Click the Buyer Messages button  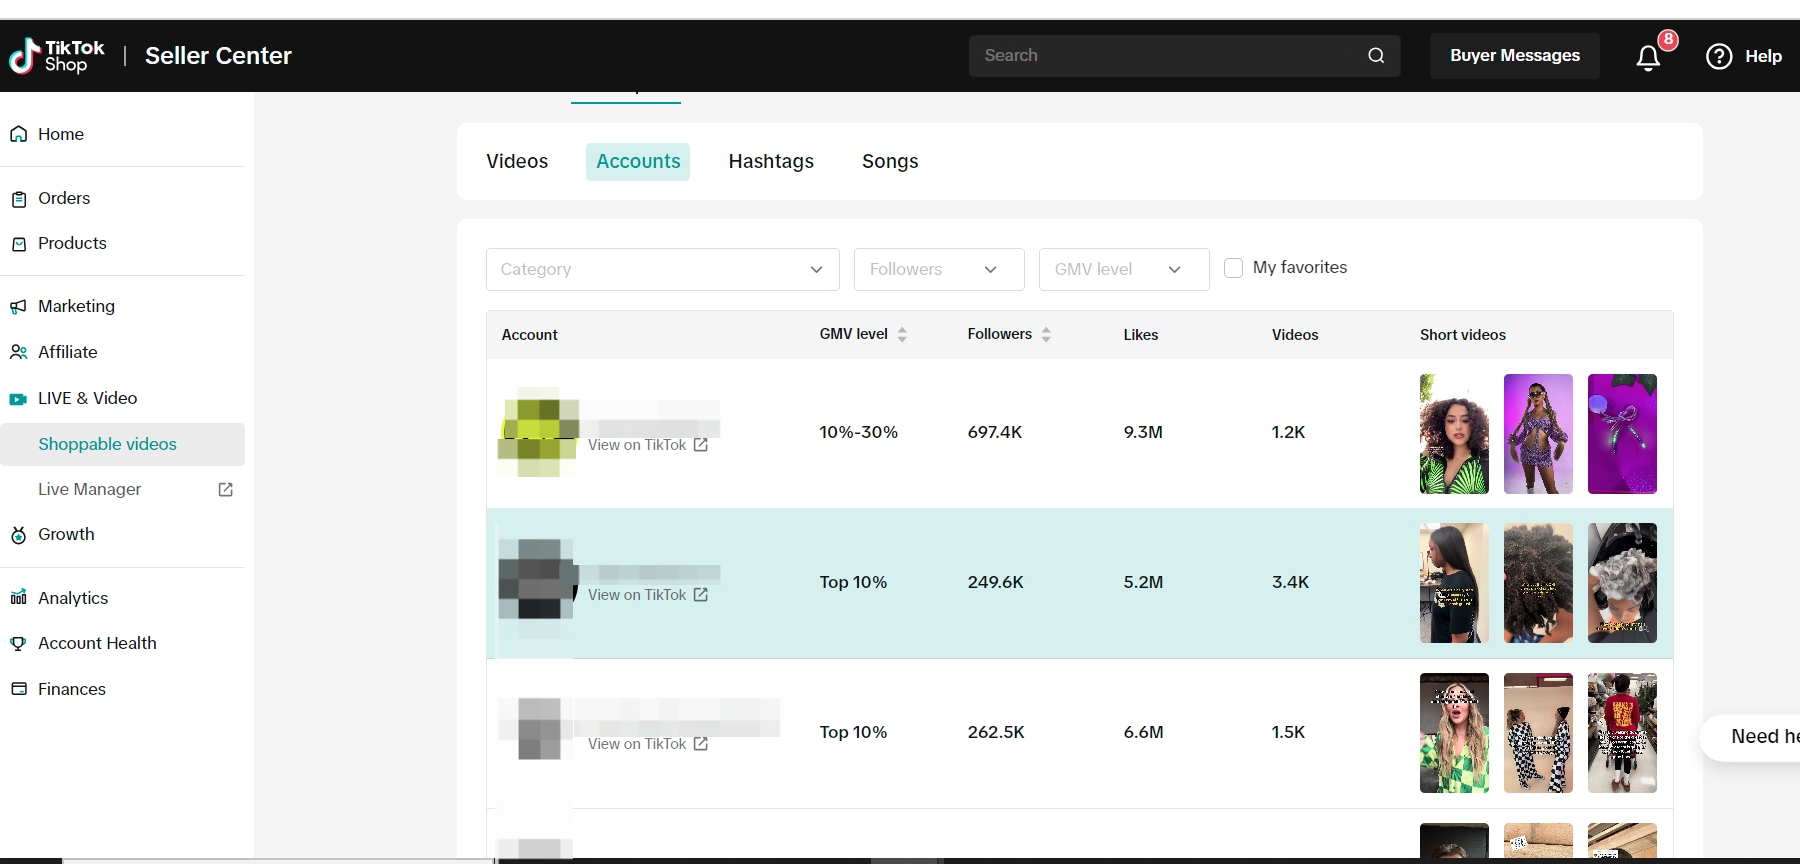[x=1514, y=56]
